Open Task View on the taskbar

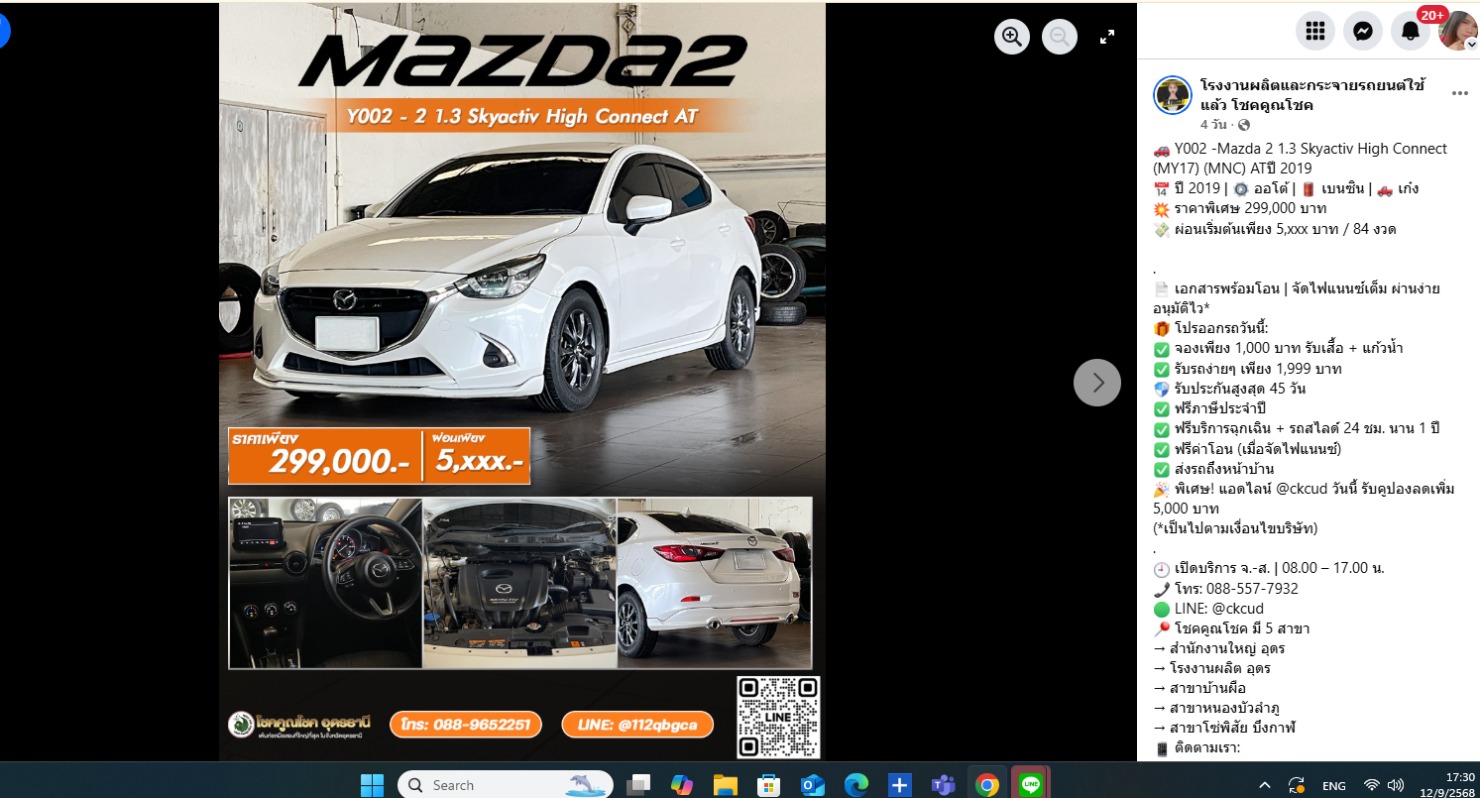(x=638, y=785)
